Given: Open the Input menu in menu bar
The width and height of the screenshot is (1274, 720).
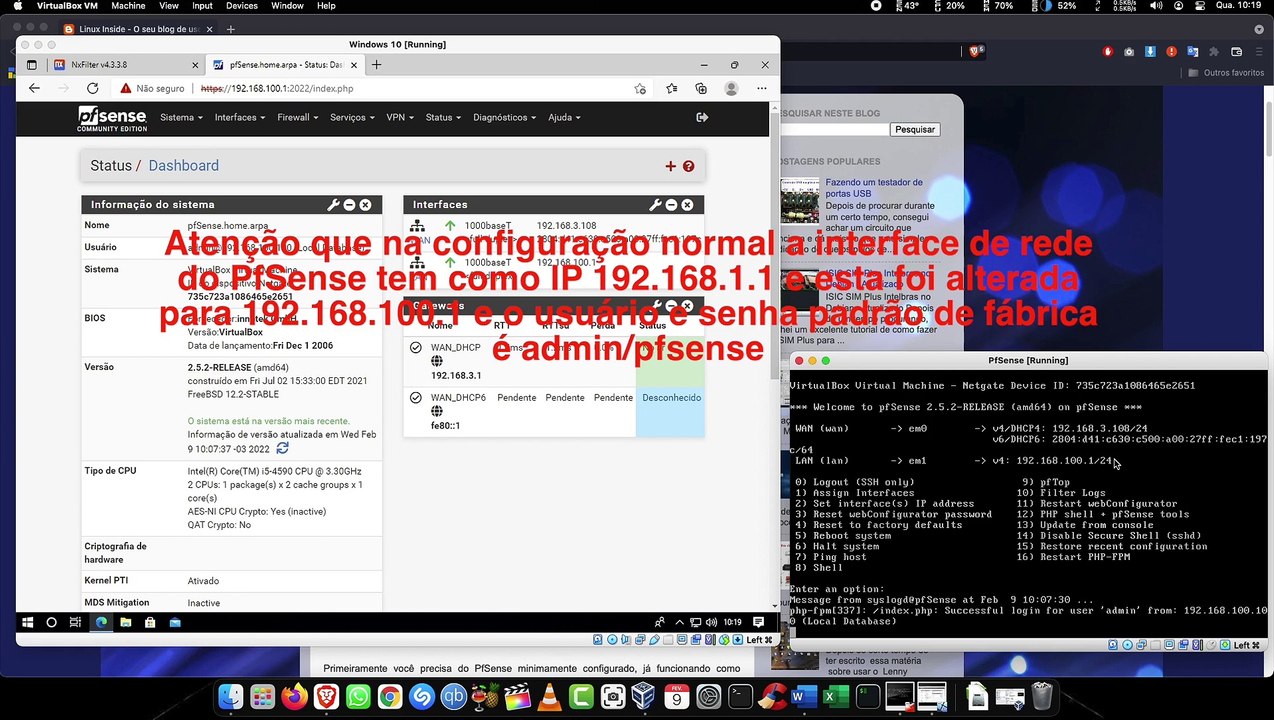Looking at the screenshot, I should (202, 6).
